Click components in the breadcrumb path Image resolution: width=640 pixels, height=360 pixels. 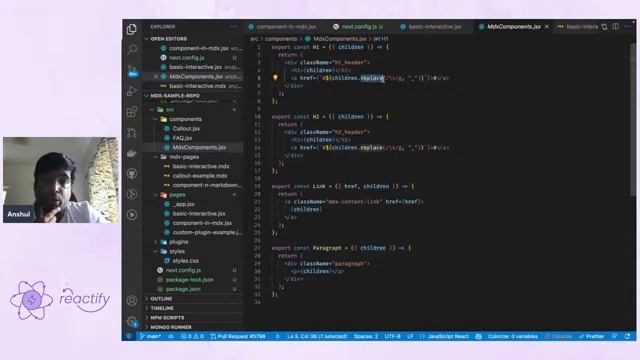click(x=281, y=39)
